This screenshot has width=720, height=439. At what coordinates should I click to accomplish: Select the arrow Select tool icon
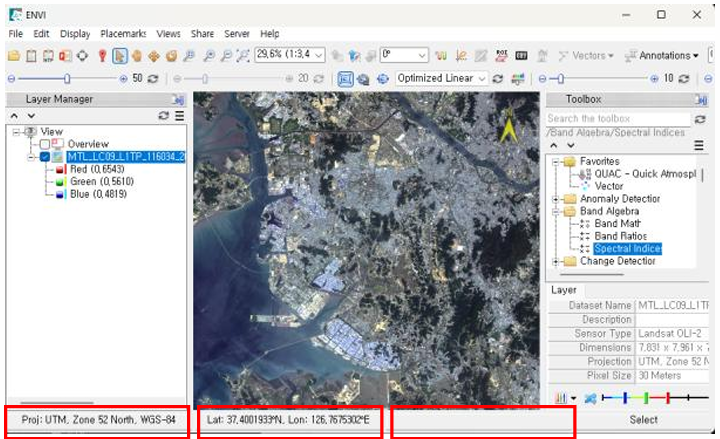tap(120, 56)
